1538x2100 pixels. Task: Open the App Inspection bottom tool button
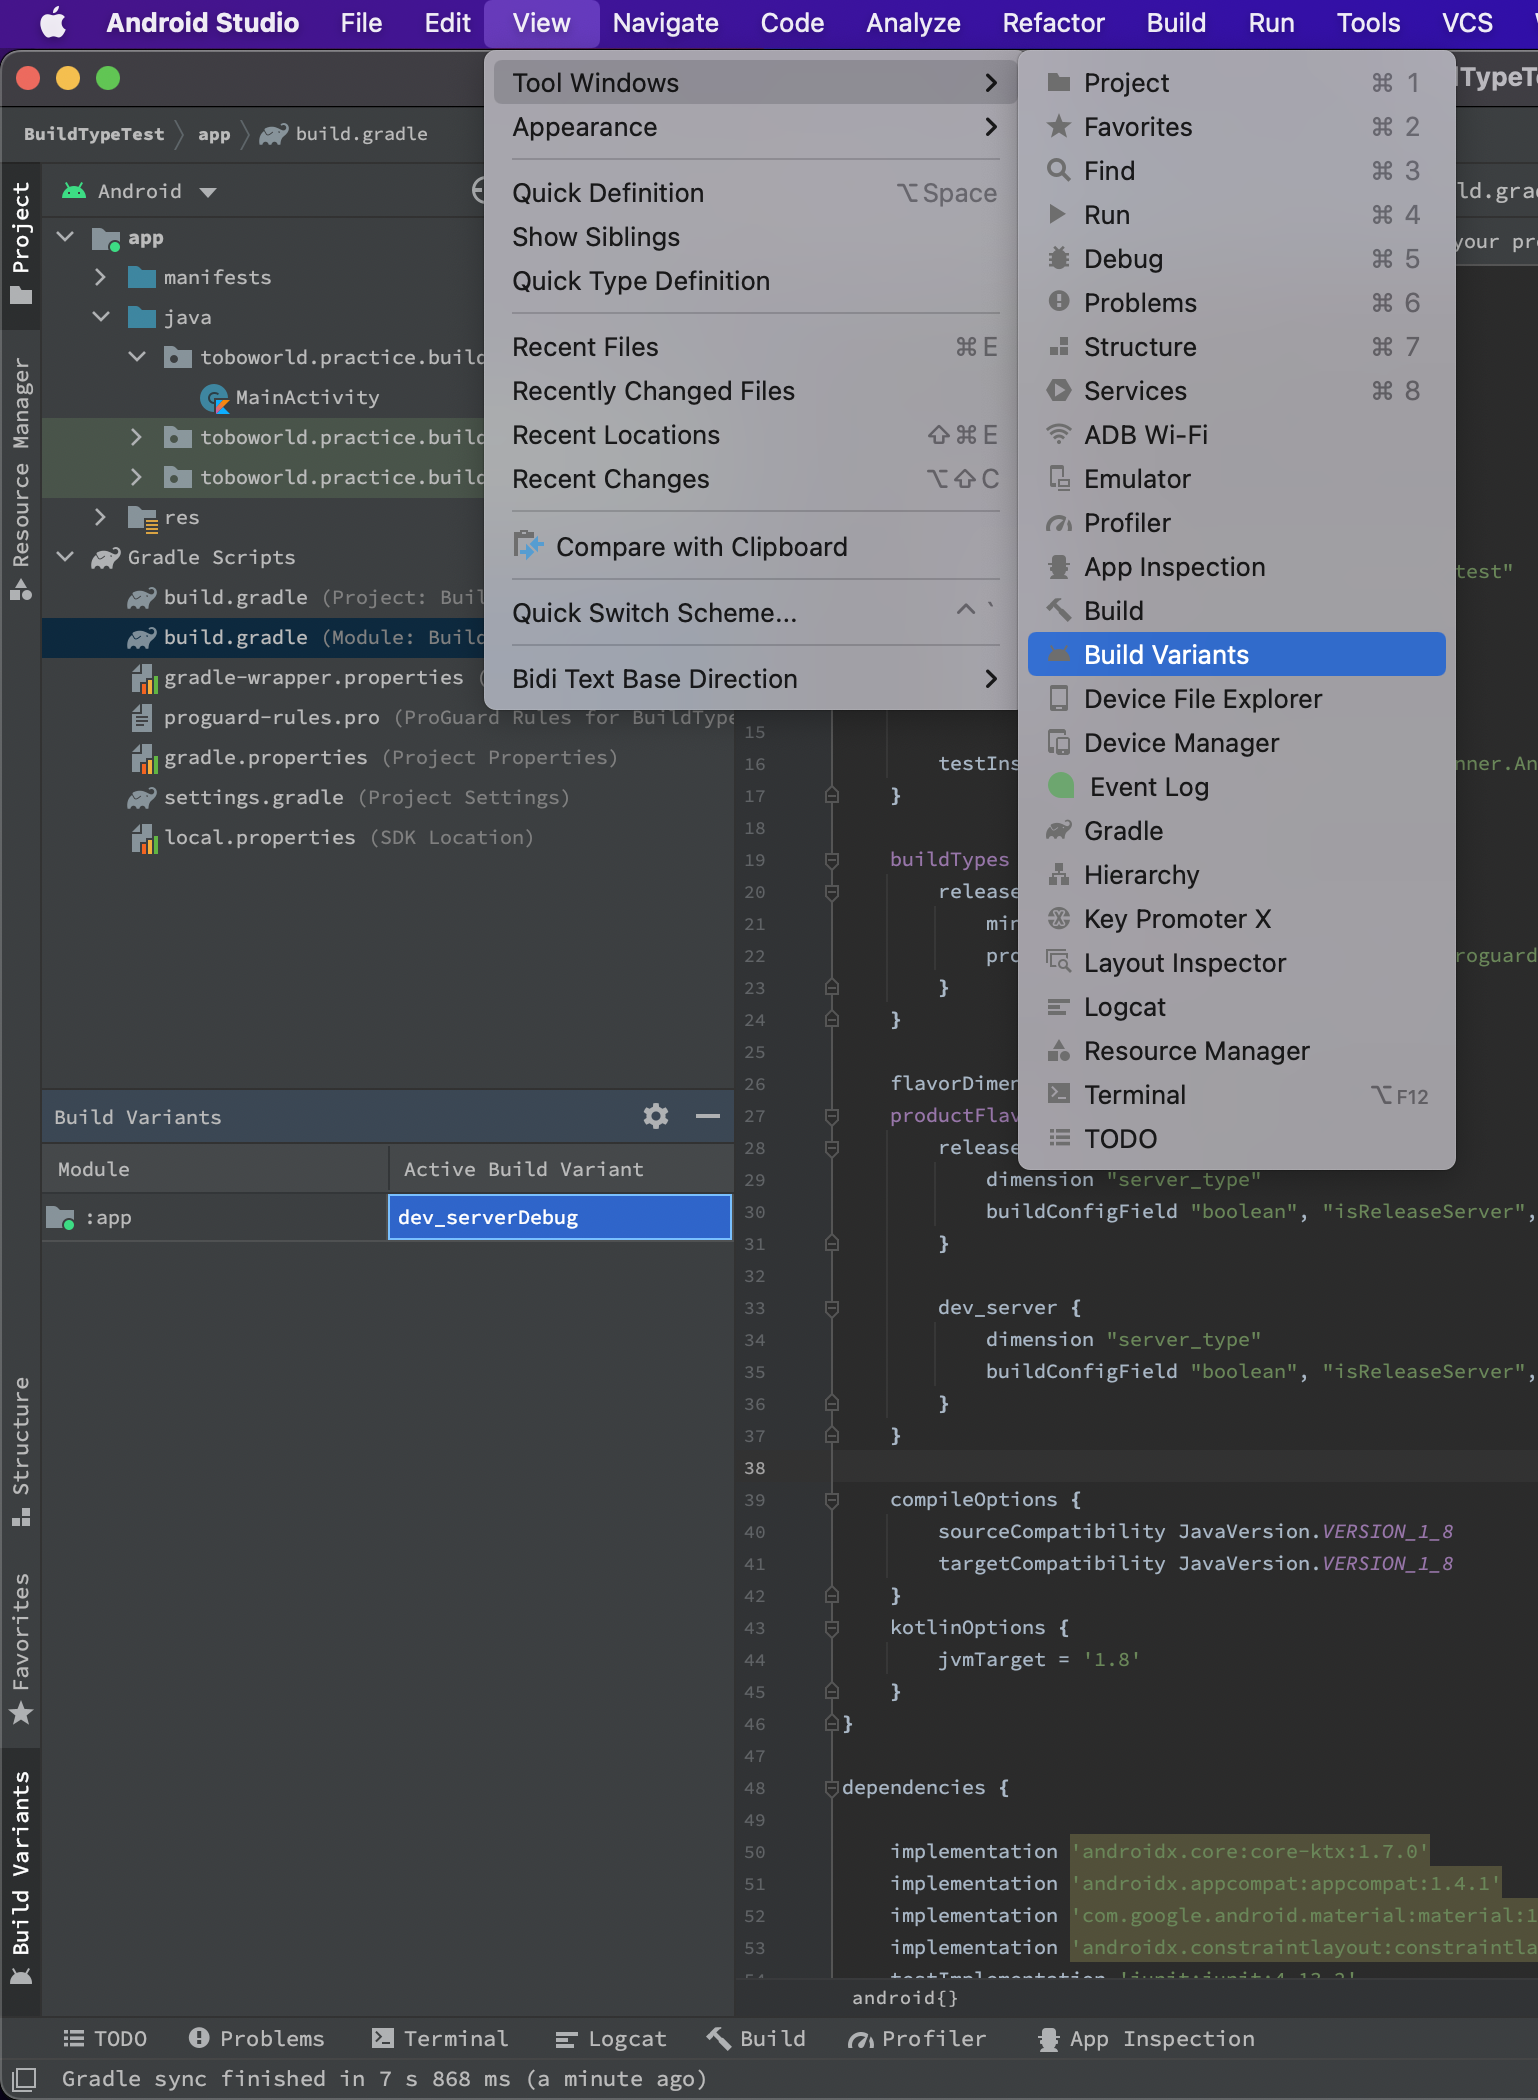click(1146, 2038)
